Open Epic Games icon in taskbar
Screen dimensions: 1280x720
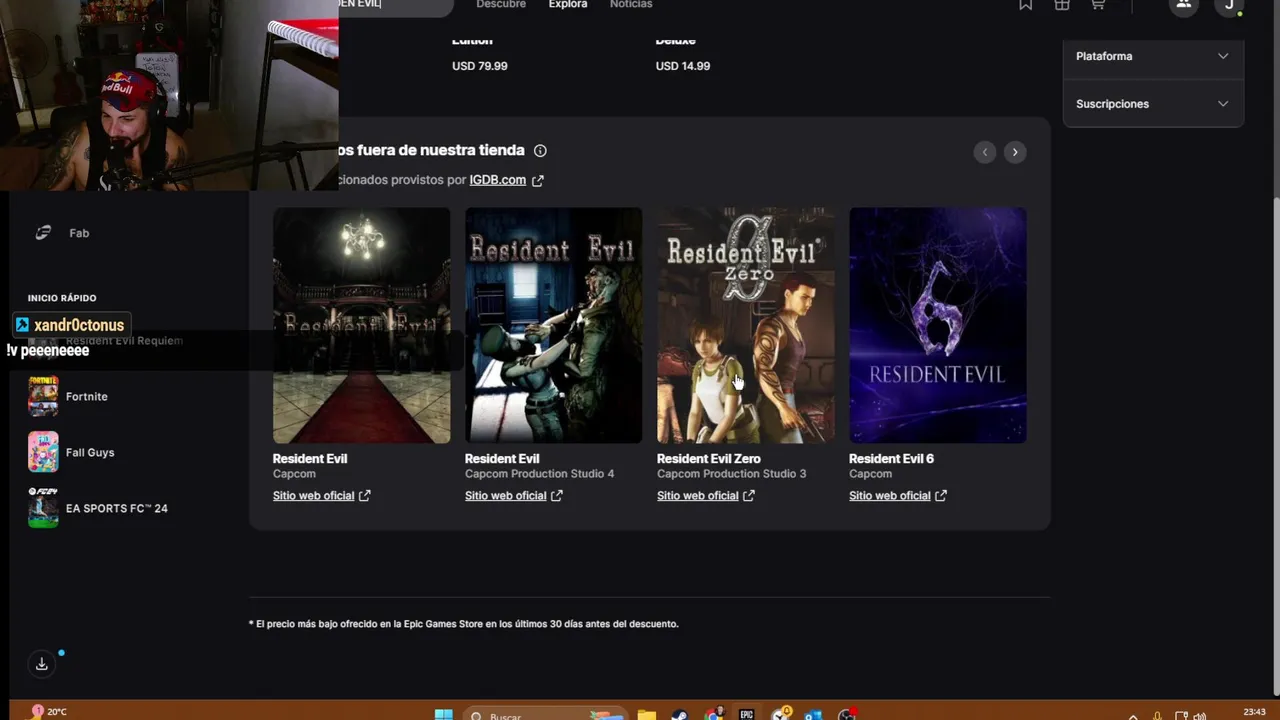(x=746, y=715)
